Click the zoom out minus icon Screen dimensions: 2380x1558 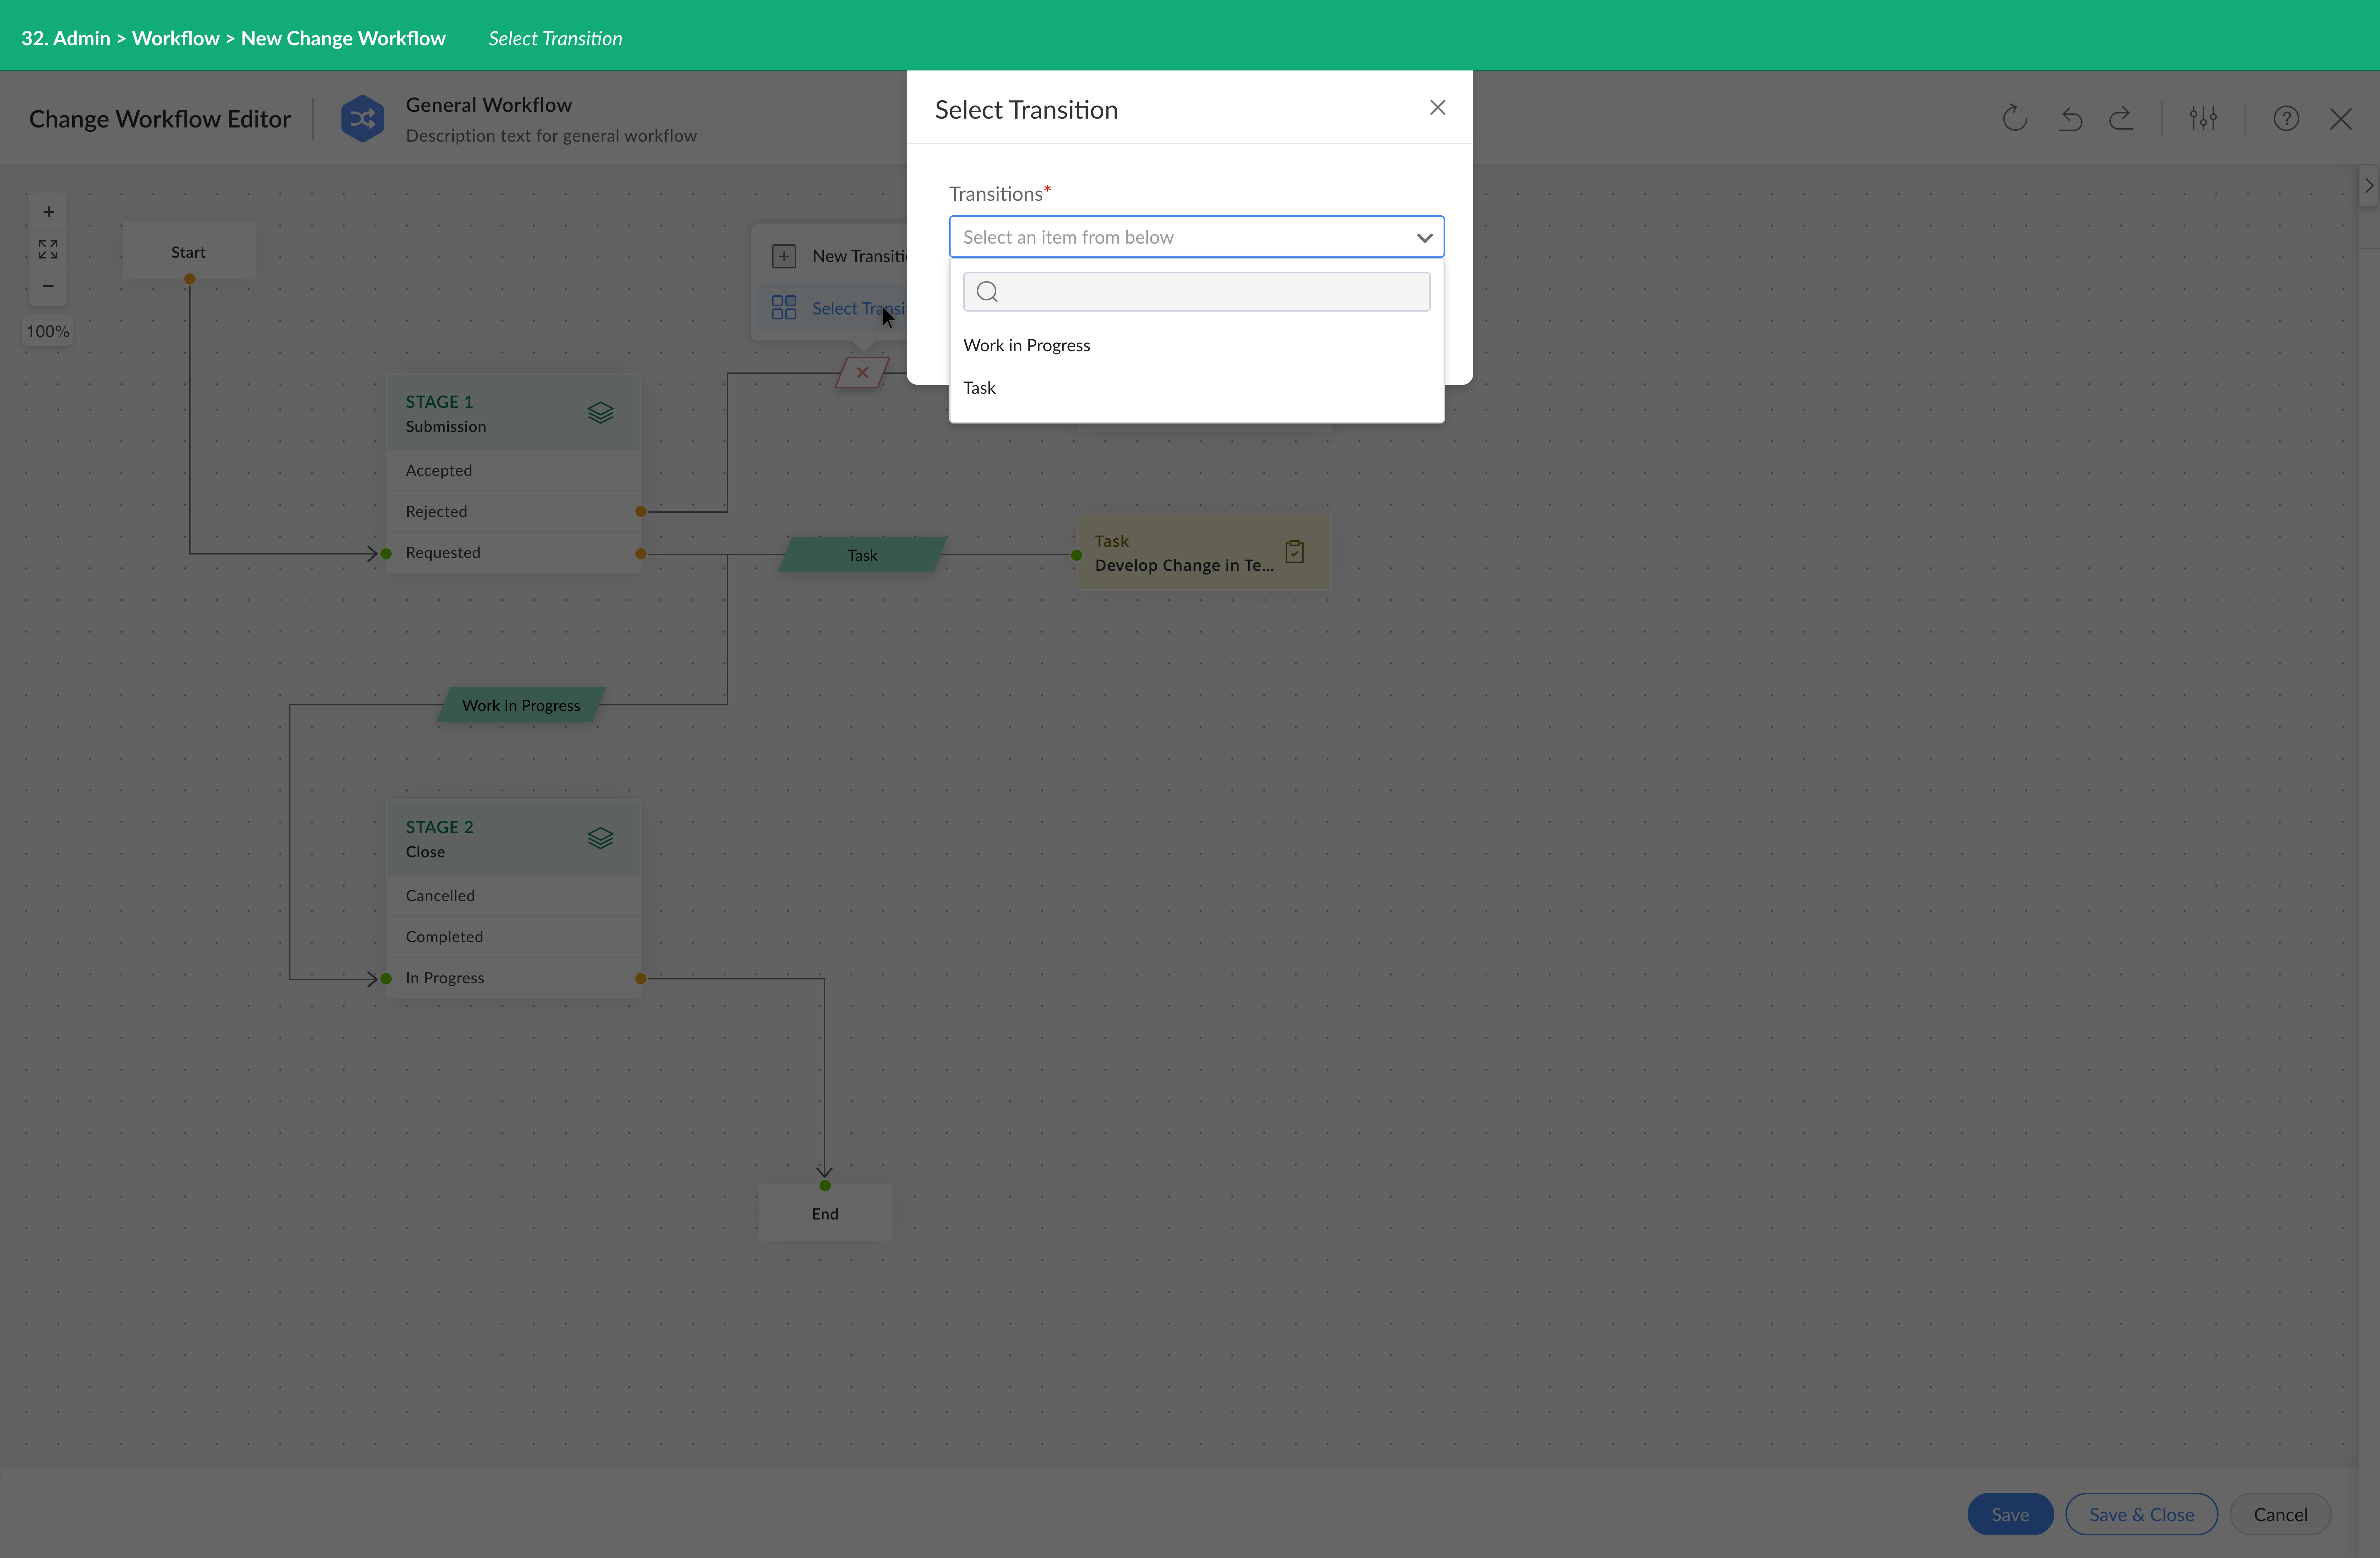click(x=48, y=286)
